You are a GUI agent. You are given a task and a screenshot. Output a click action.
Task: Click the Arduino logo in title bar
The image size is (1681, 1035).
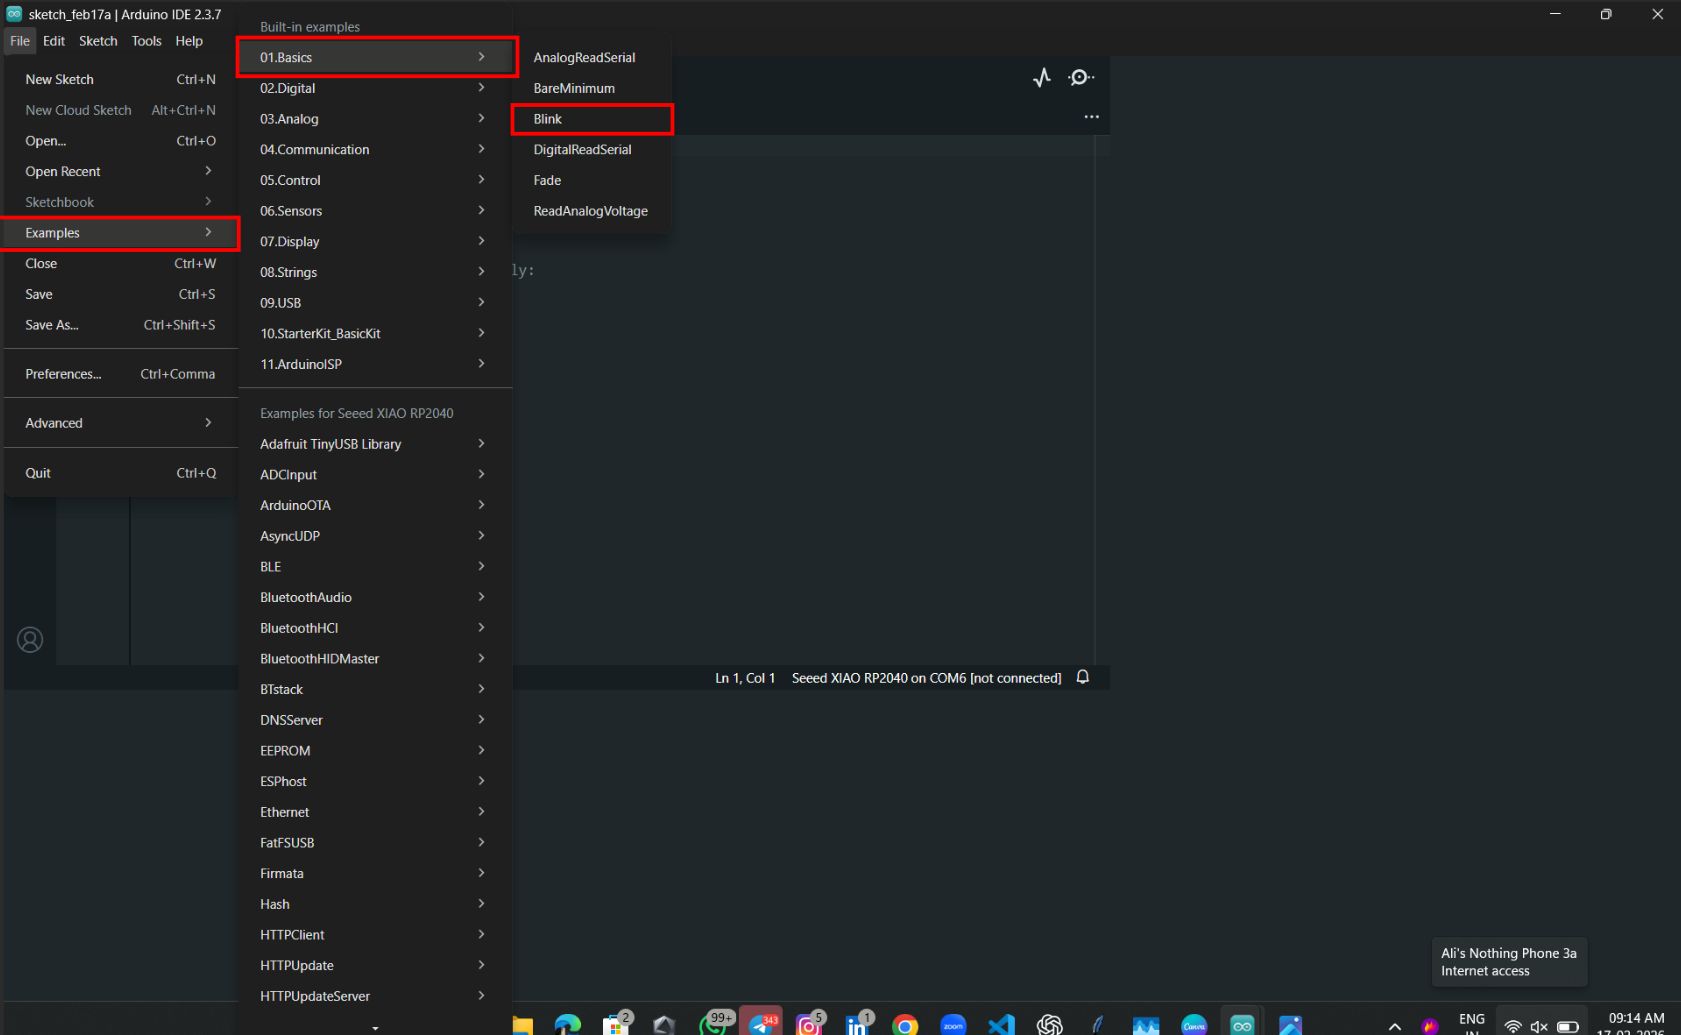coord(14,14)
